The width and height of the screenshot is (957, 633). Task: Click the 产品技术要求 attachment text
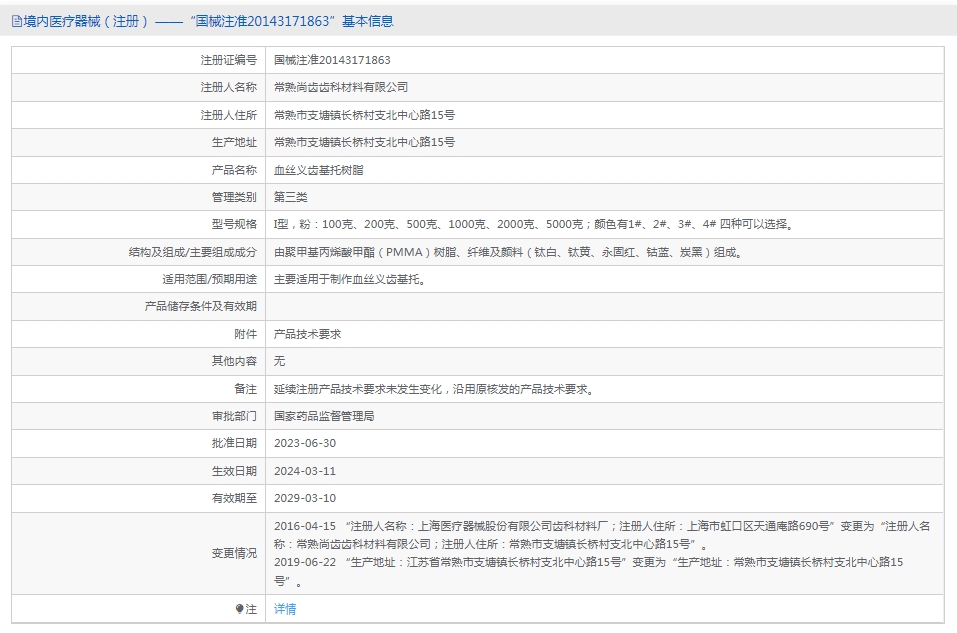(308, 334)
